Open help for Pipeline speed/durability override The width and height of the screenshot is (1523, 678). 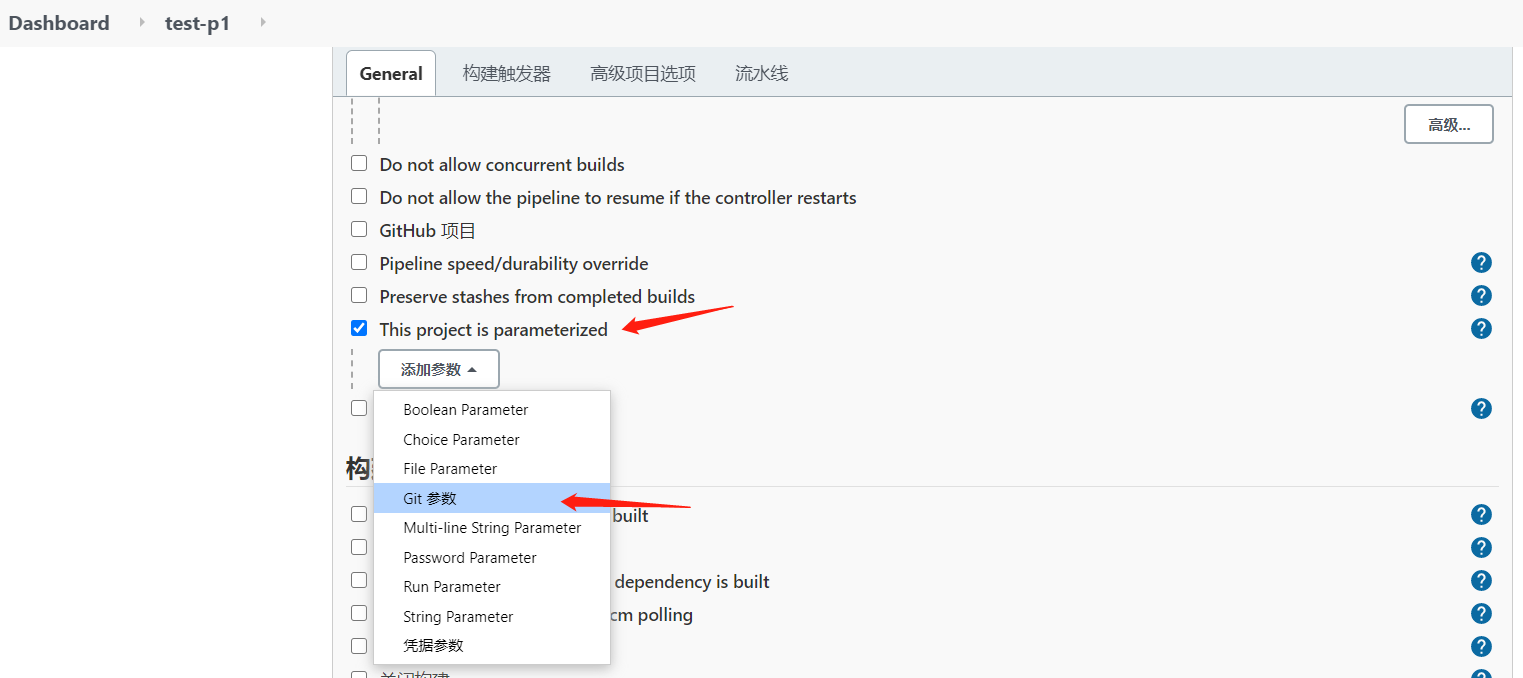click(x=1481, y=263)
